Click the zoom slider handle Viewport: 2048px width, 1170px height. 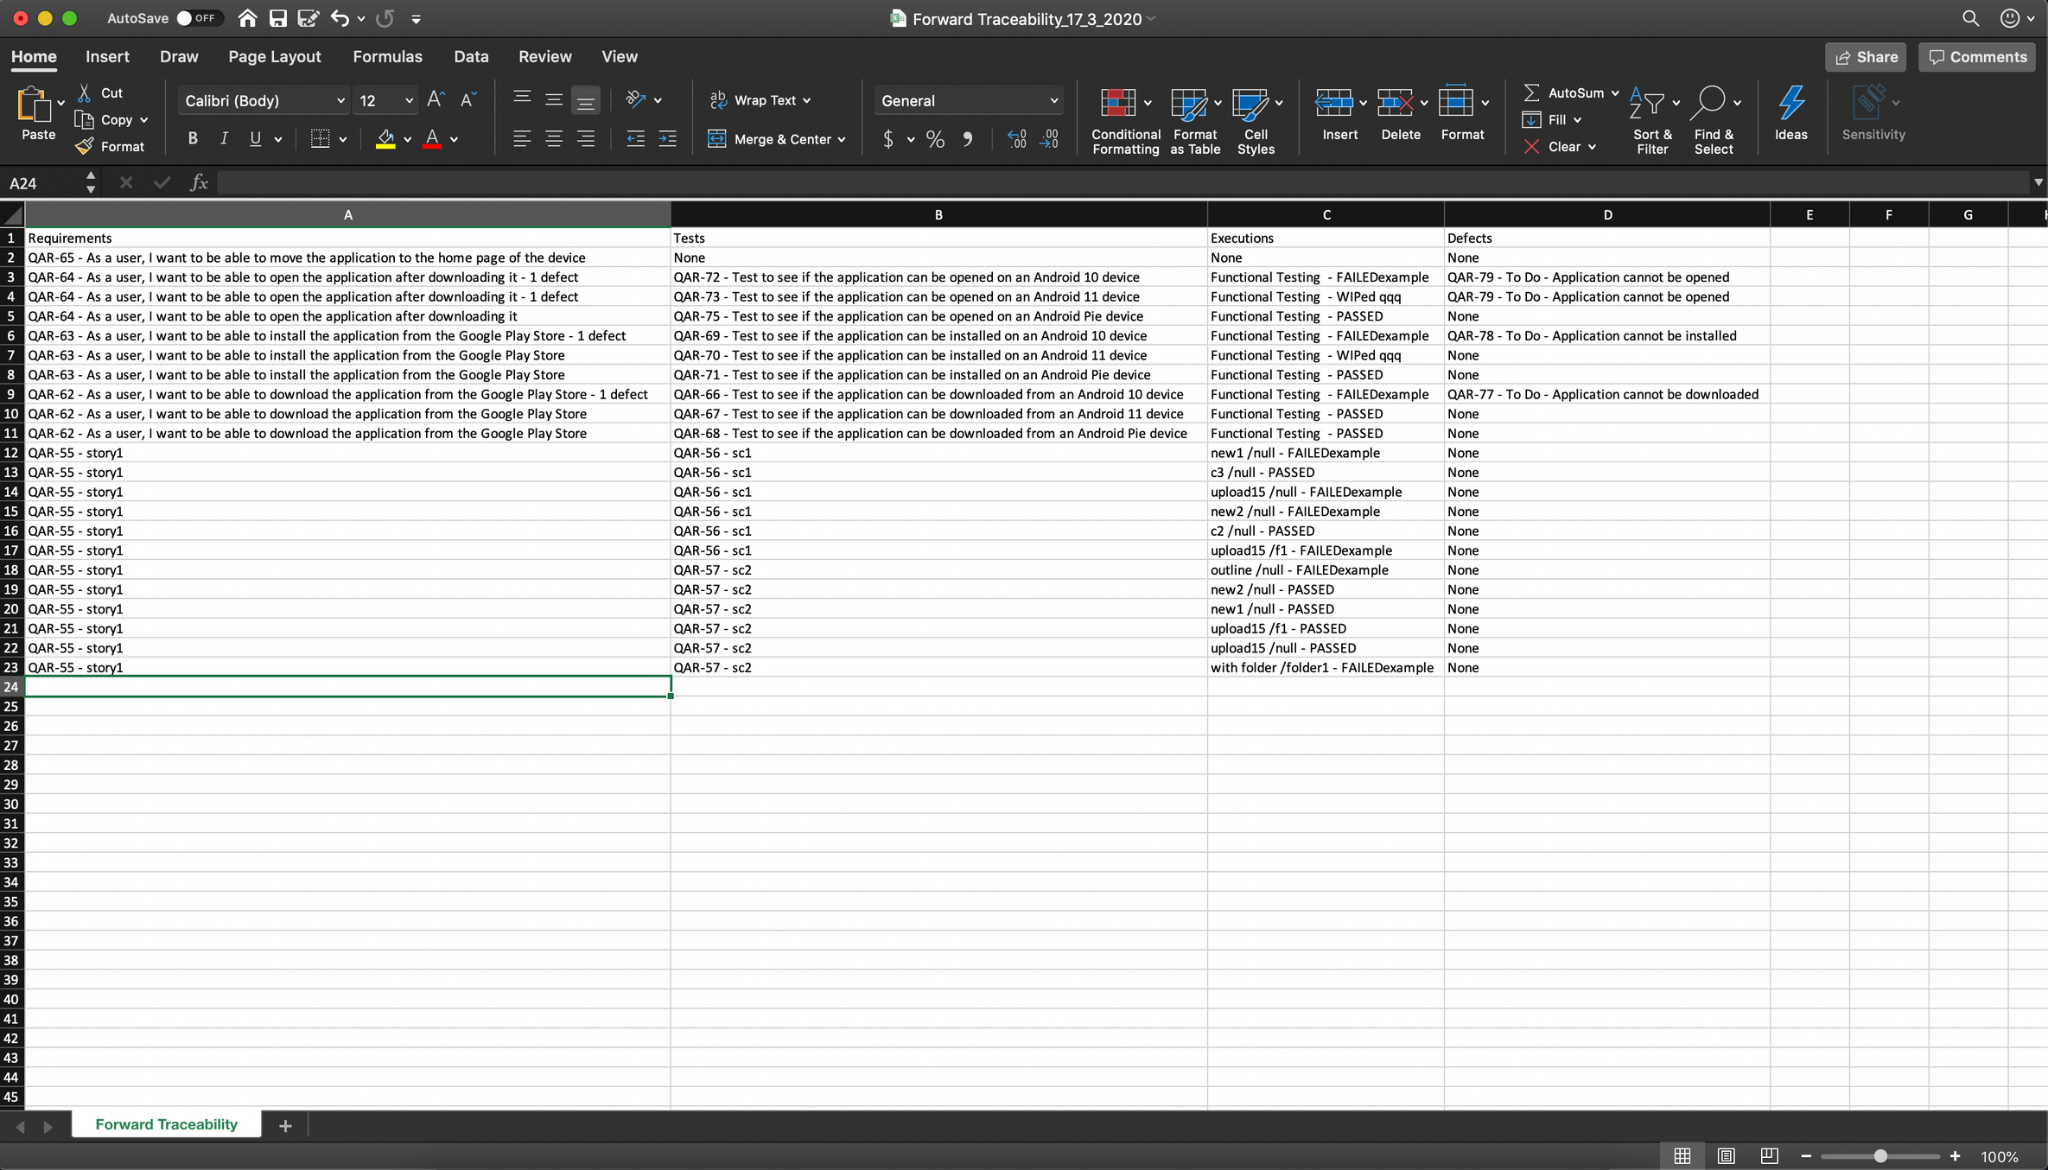1880,1156
